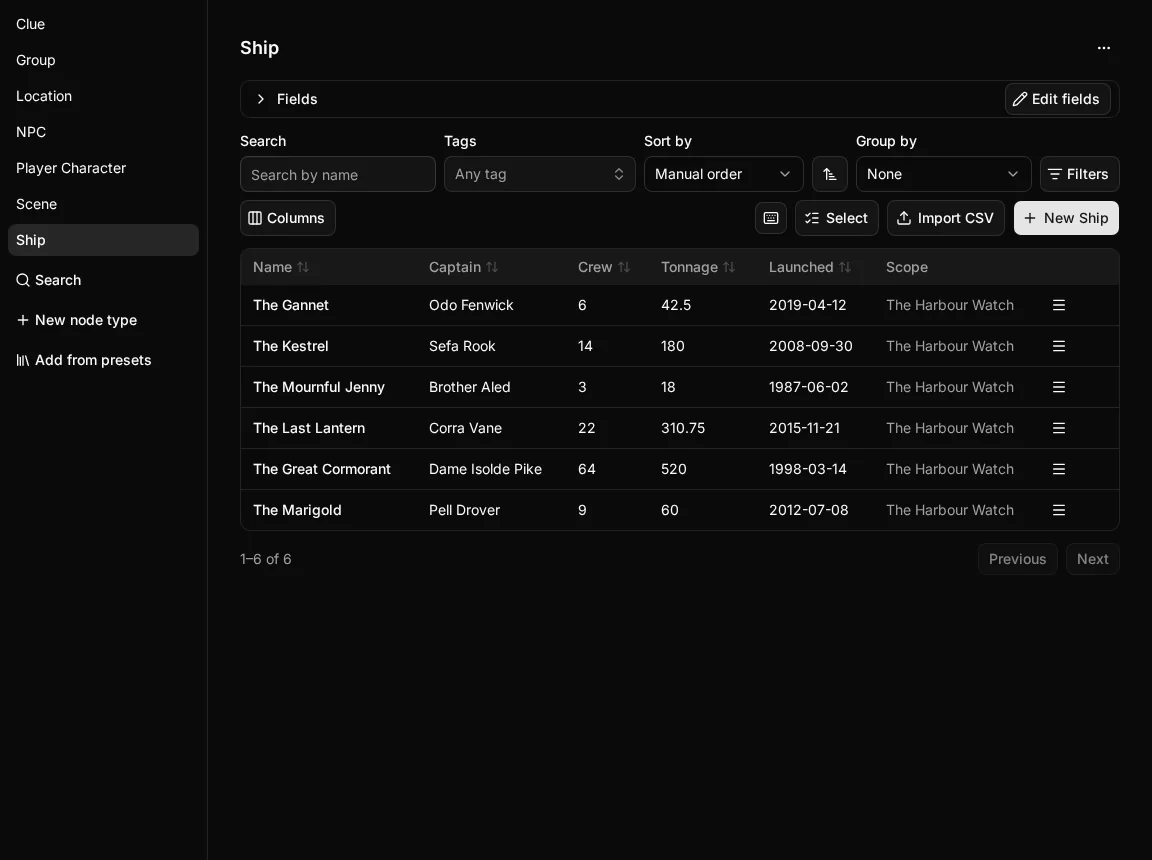This screenshot has width=1152, height=860.
Task: Click tonnage value 310.75
Action: 683,428
